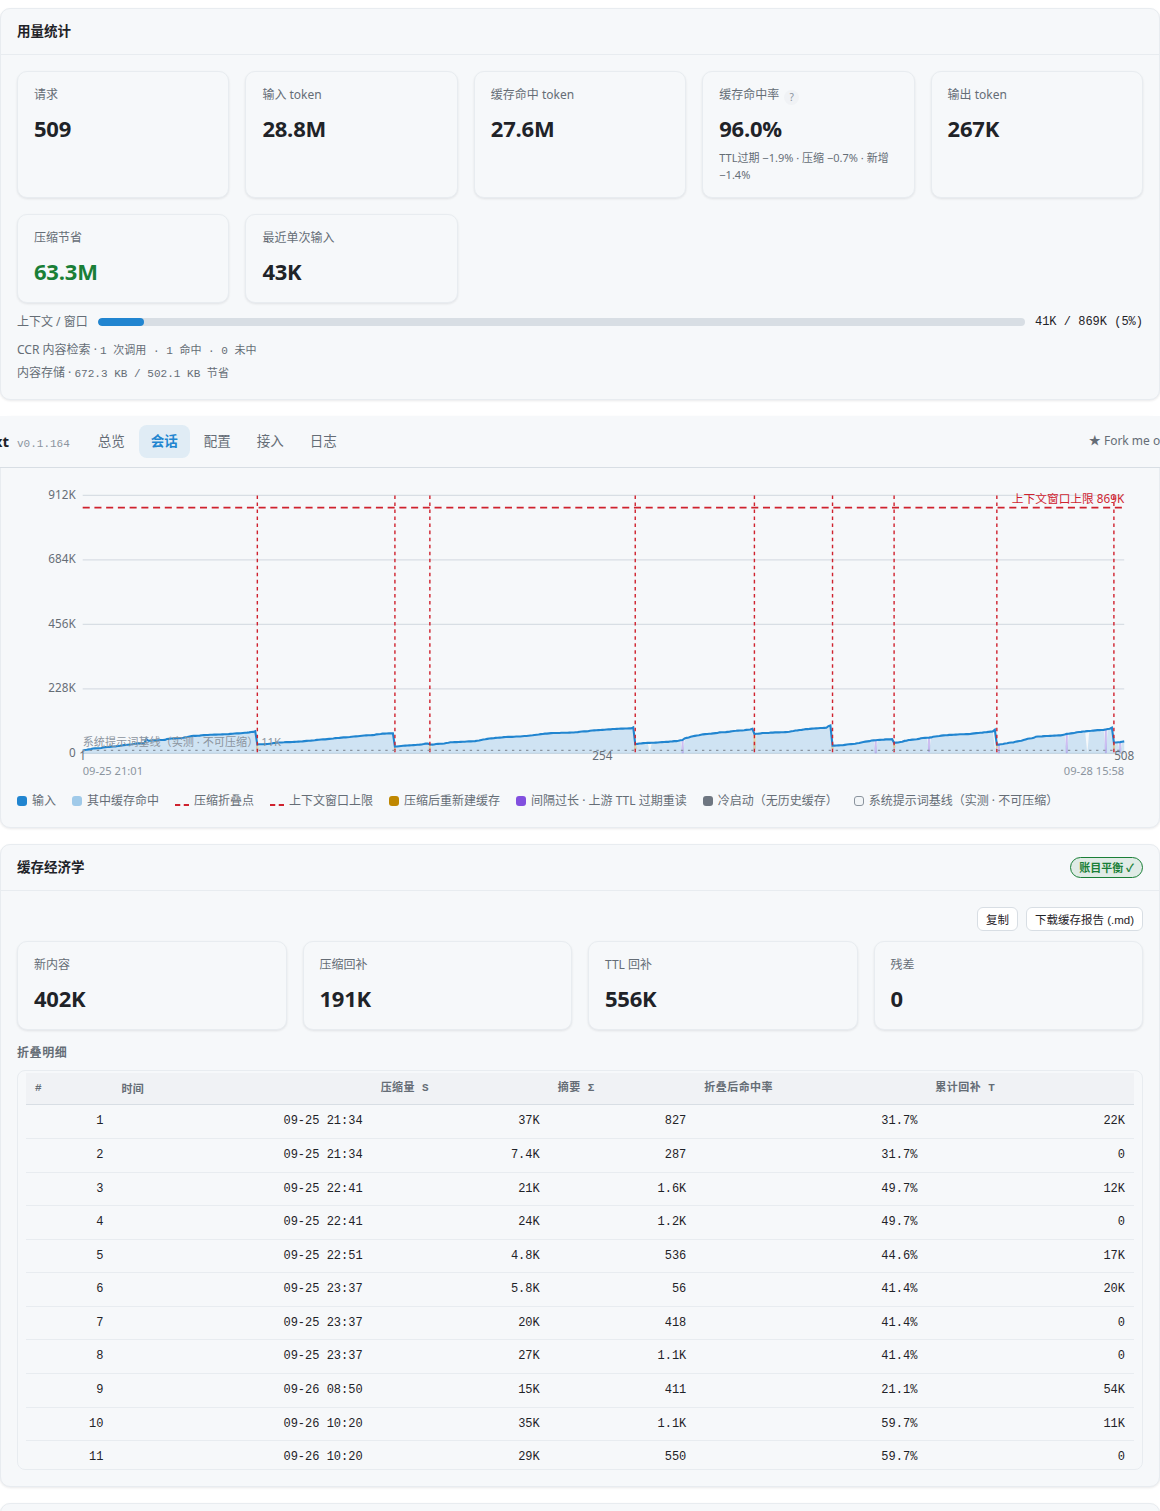
Task: Go to the 日志 tab
Action: click(x=323, y=441)
